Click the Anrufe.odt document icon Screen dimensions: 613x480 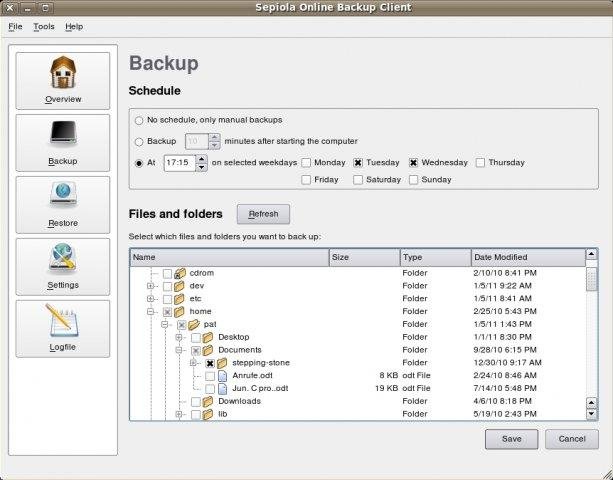point(222,376)
